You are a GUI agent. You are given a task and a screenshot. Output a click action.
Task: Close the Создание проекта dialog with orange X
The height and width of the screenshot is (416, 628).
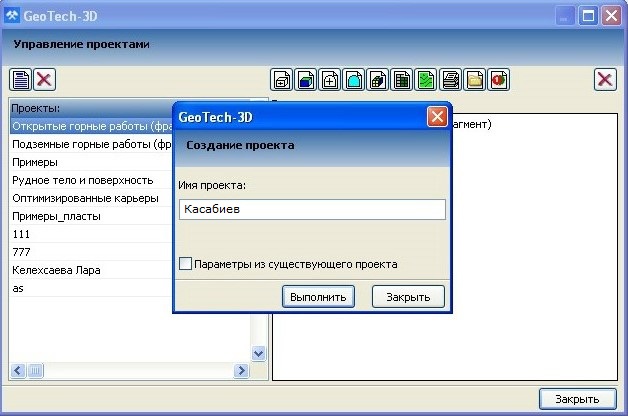point(437,117)
